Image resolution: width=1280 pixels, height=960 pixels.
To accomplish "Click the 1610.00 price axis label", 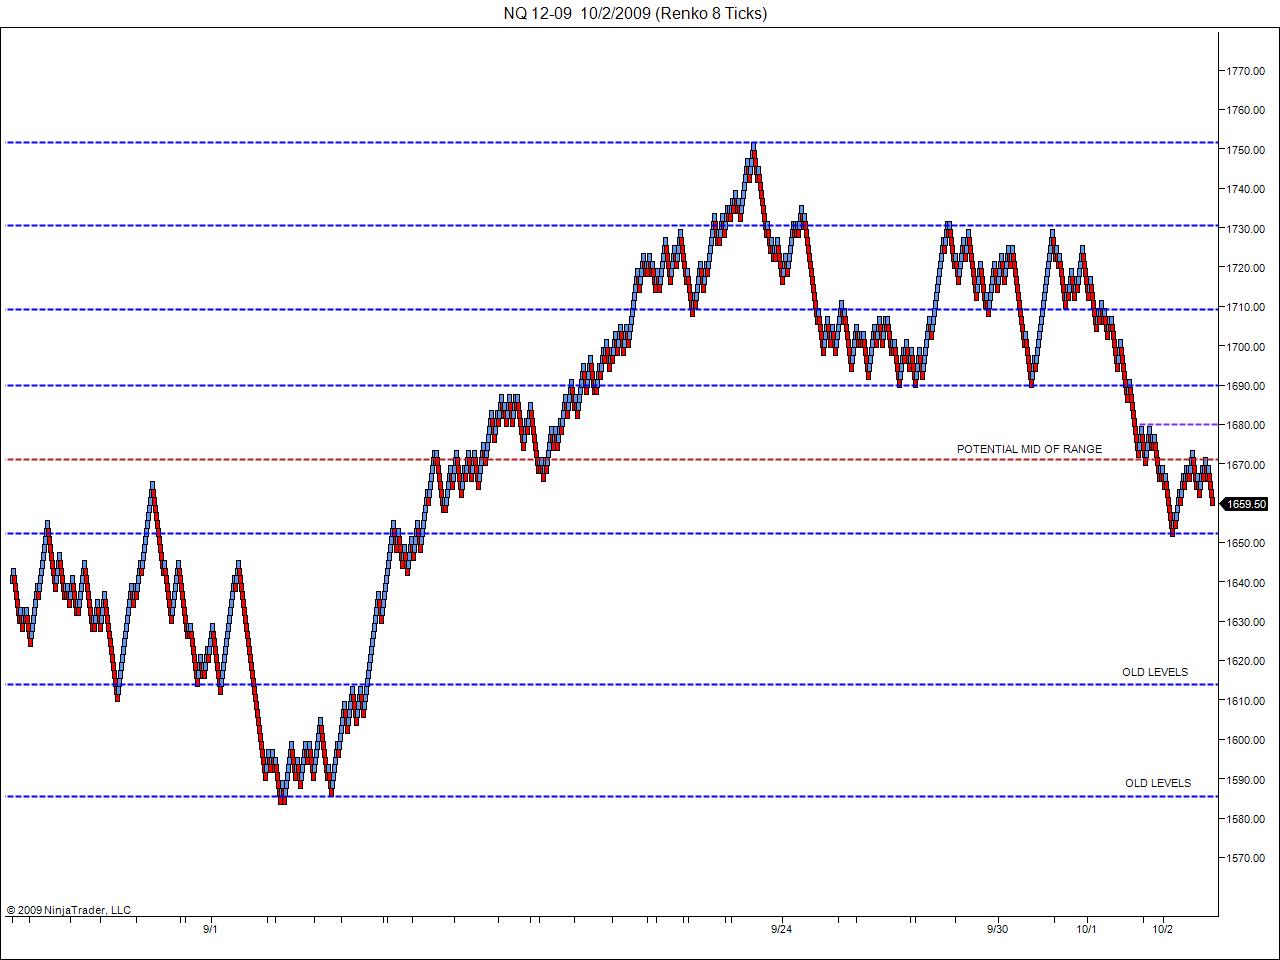I will pyautogui.click(x=1246, y=701).
